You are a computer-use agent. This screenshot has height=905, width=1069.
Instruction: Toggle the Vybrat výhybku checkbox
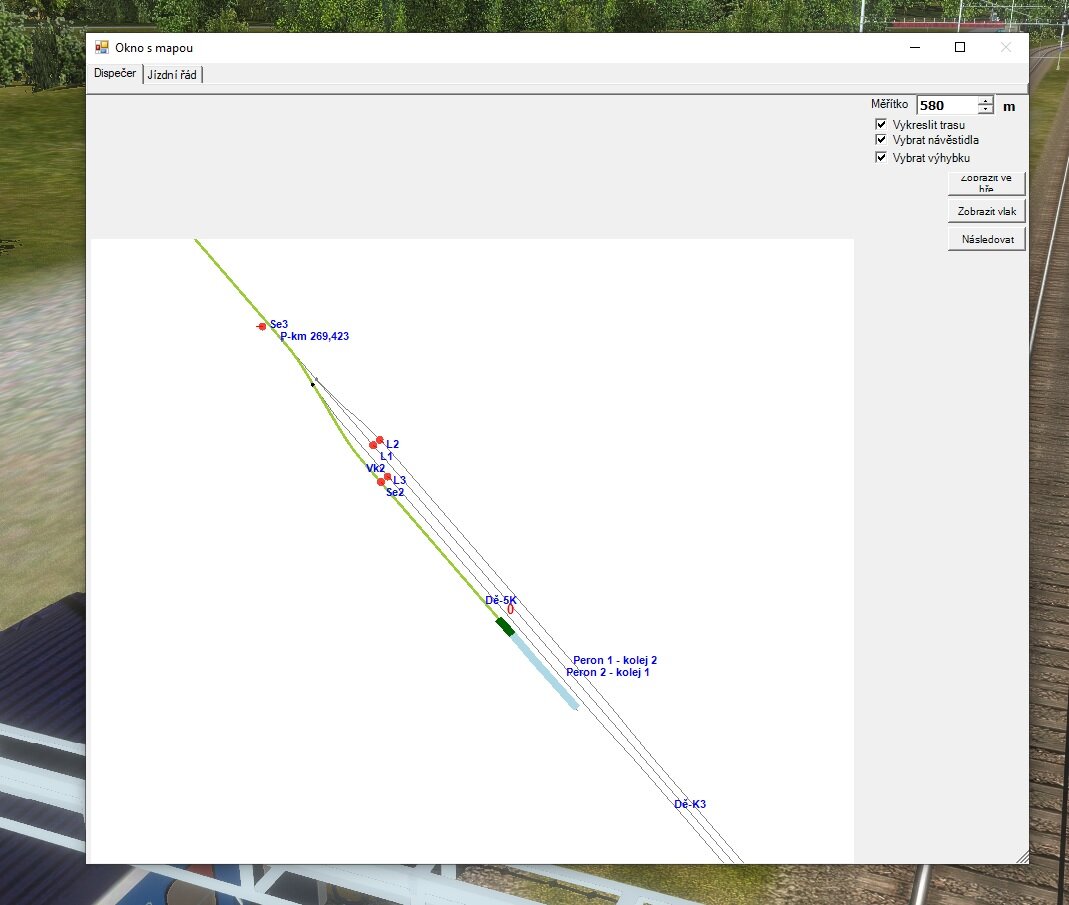click(881, 157)
